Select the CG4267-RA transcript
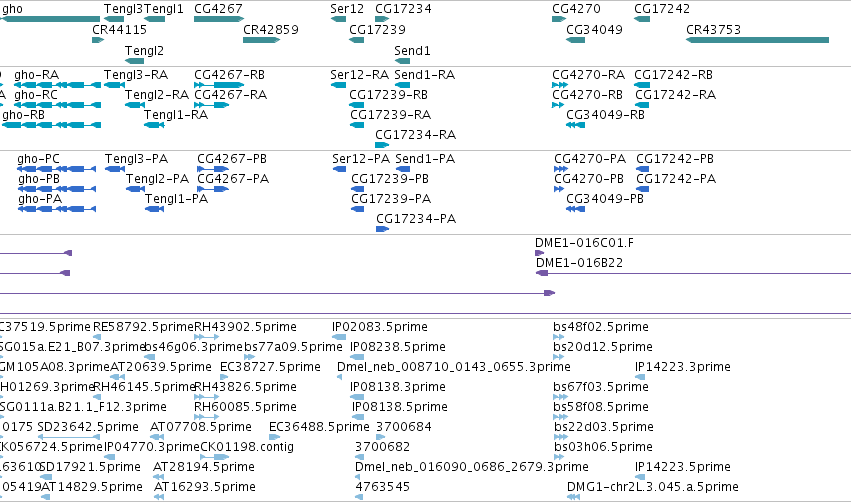851x502 pixels. pos(212,105)
